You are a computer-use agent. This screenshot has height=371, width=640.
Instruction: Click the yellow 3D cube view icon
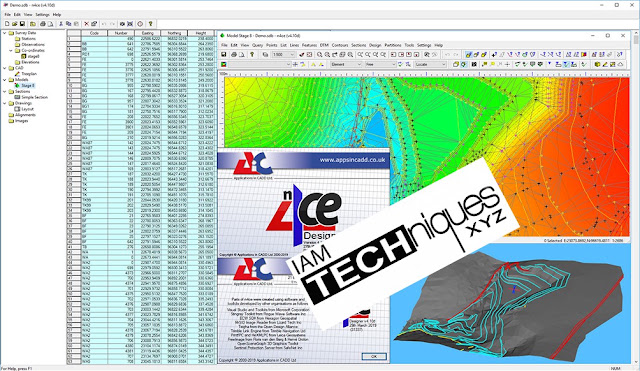pos(598,64)
